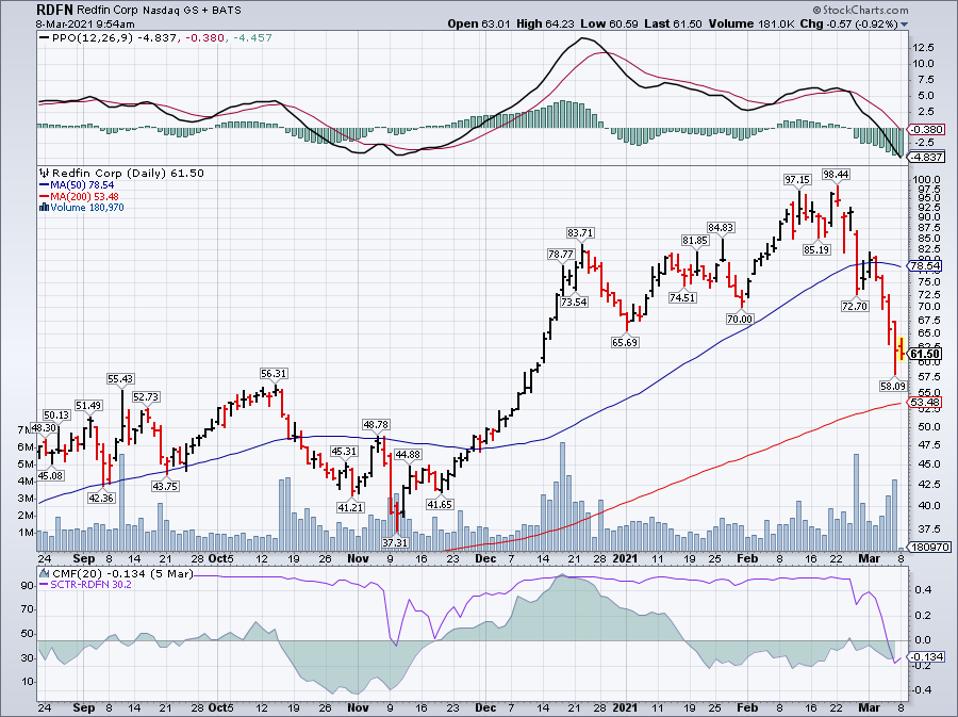The image size is (958, 717).
Task: Click the 78.77 December peak label
Action: pyautogui.click(x=561, y=253)
